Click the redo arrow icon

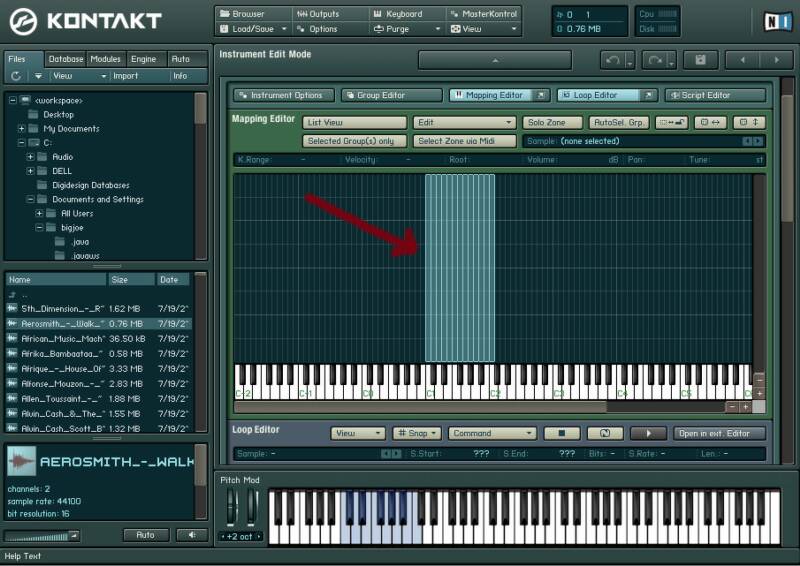tap(654, 60)
